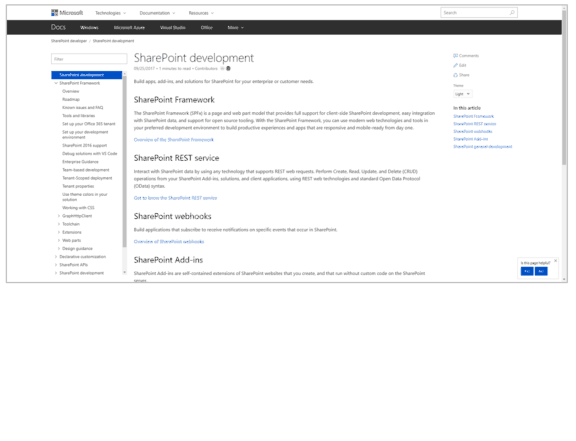Click the Comments link in the right panel
Viewport: 576px width, 441px height.
coord(469,56)
